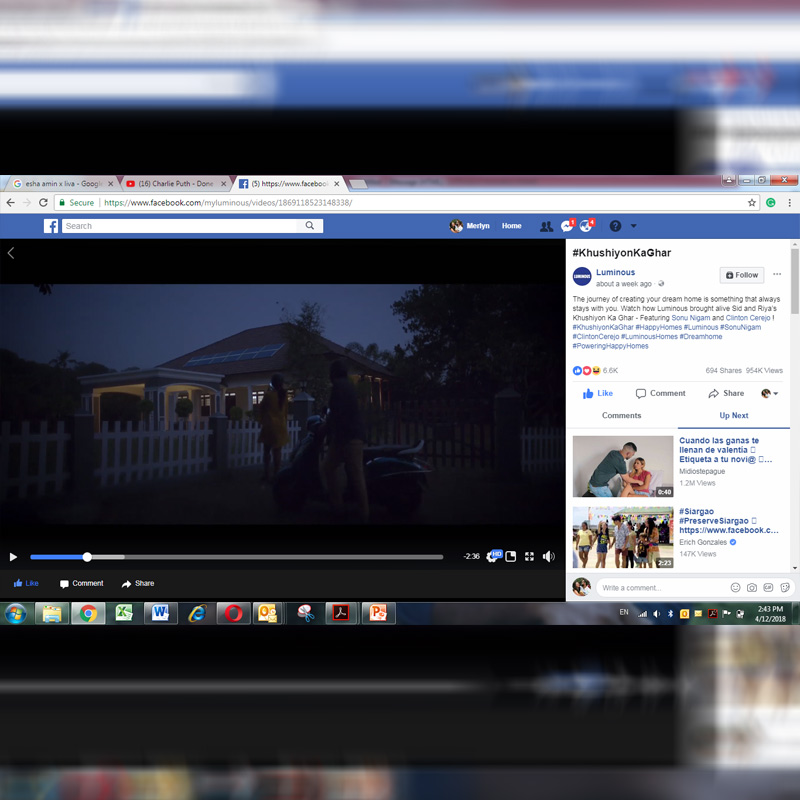Toggle picture-in-picture mini player

click(511, 557)
